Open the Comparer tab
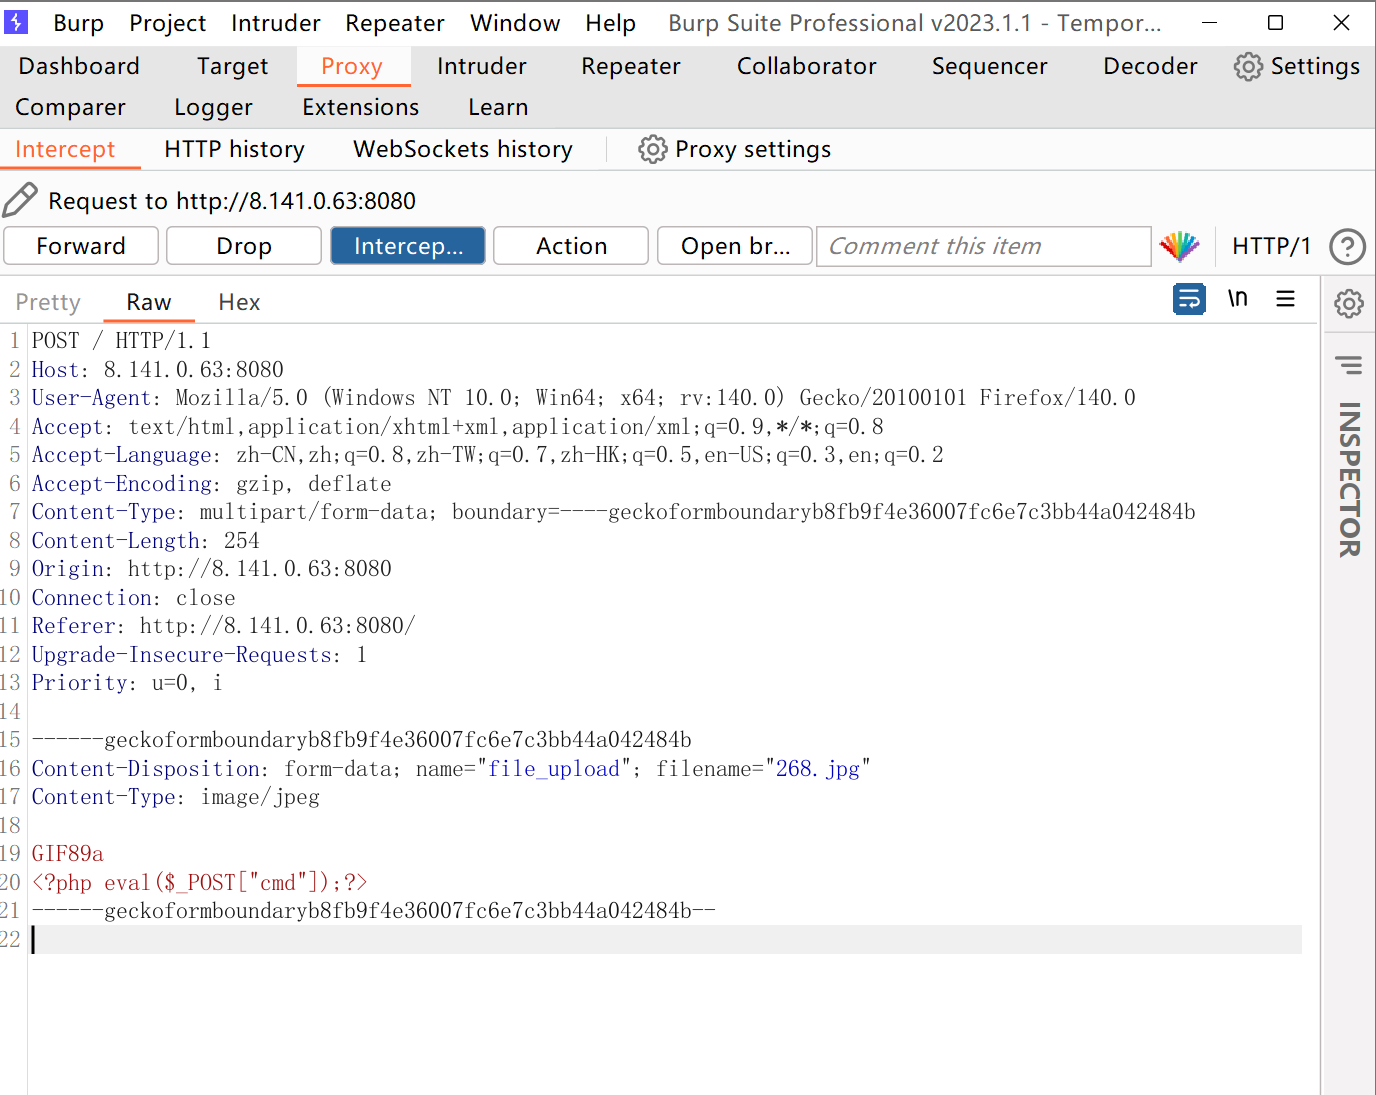The width and height of the screenshot is (1376, 1095). (70, 107)
